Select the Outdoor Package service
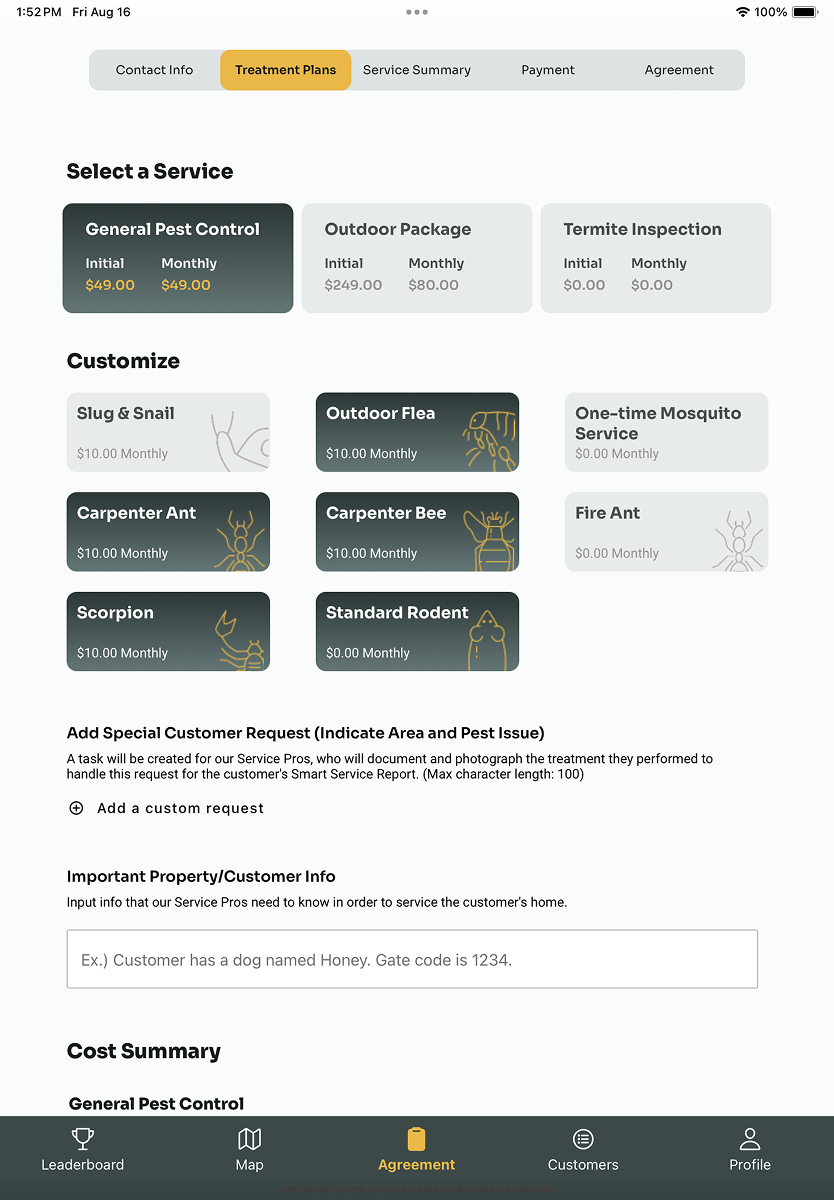Image resolution: width=834 pixels, height=1200 pixels. [416, 258]
